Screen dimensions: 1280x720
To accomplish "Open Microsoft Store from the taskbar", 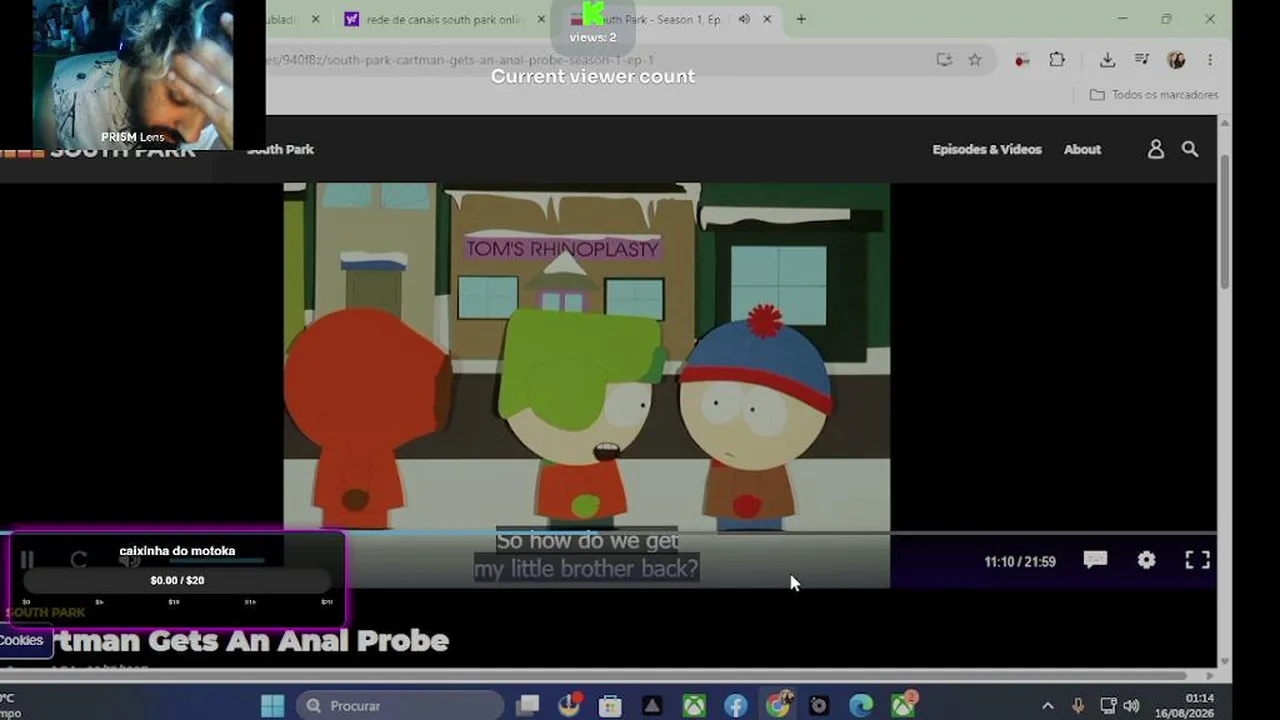I will [x=610, y=706].
